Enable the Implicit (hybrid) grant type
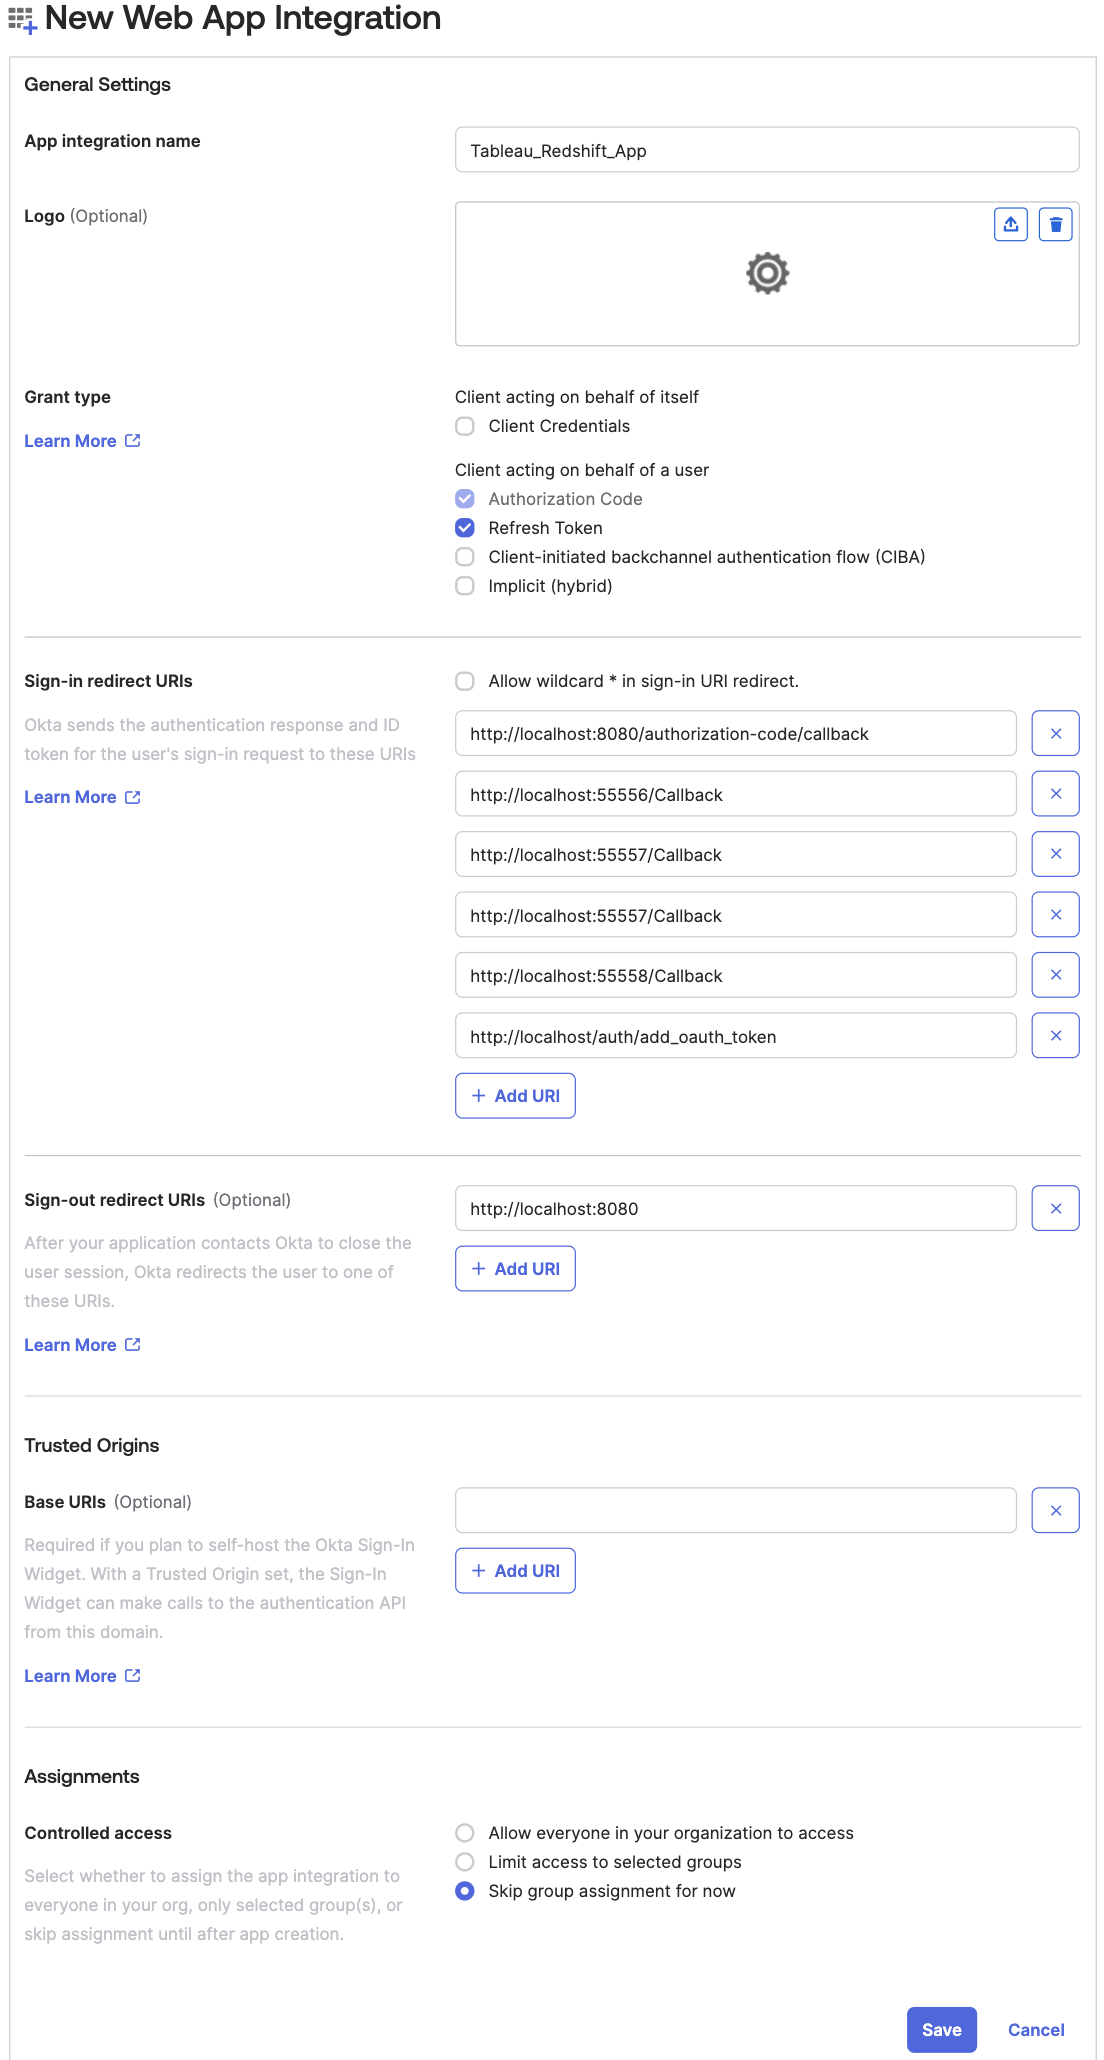 tap(465, 586)
